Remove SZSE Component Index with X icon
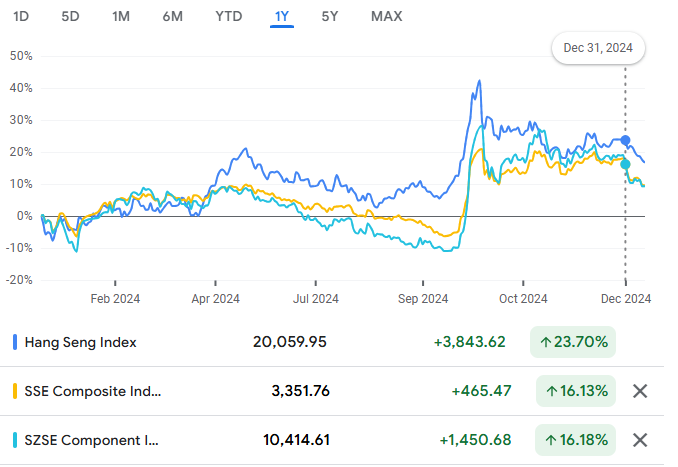Viewport: 678px width, 467px height. click(641, 440)
